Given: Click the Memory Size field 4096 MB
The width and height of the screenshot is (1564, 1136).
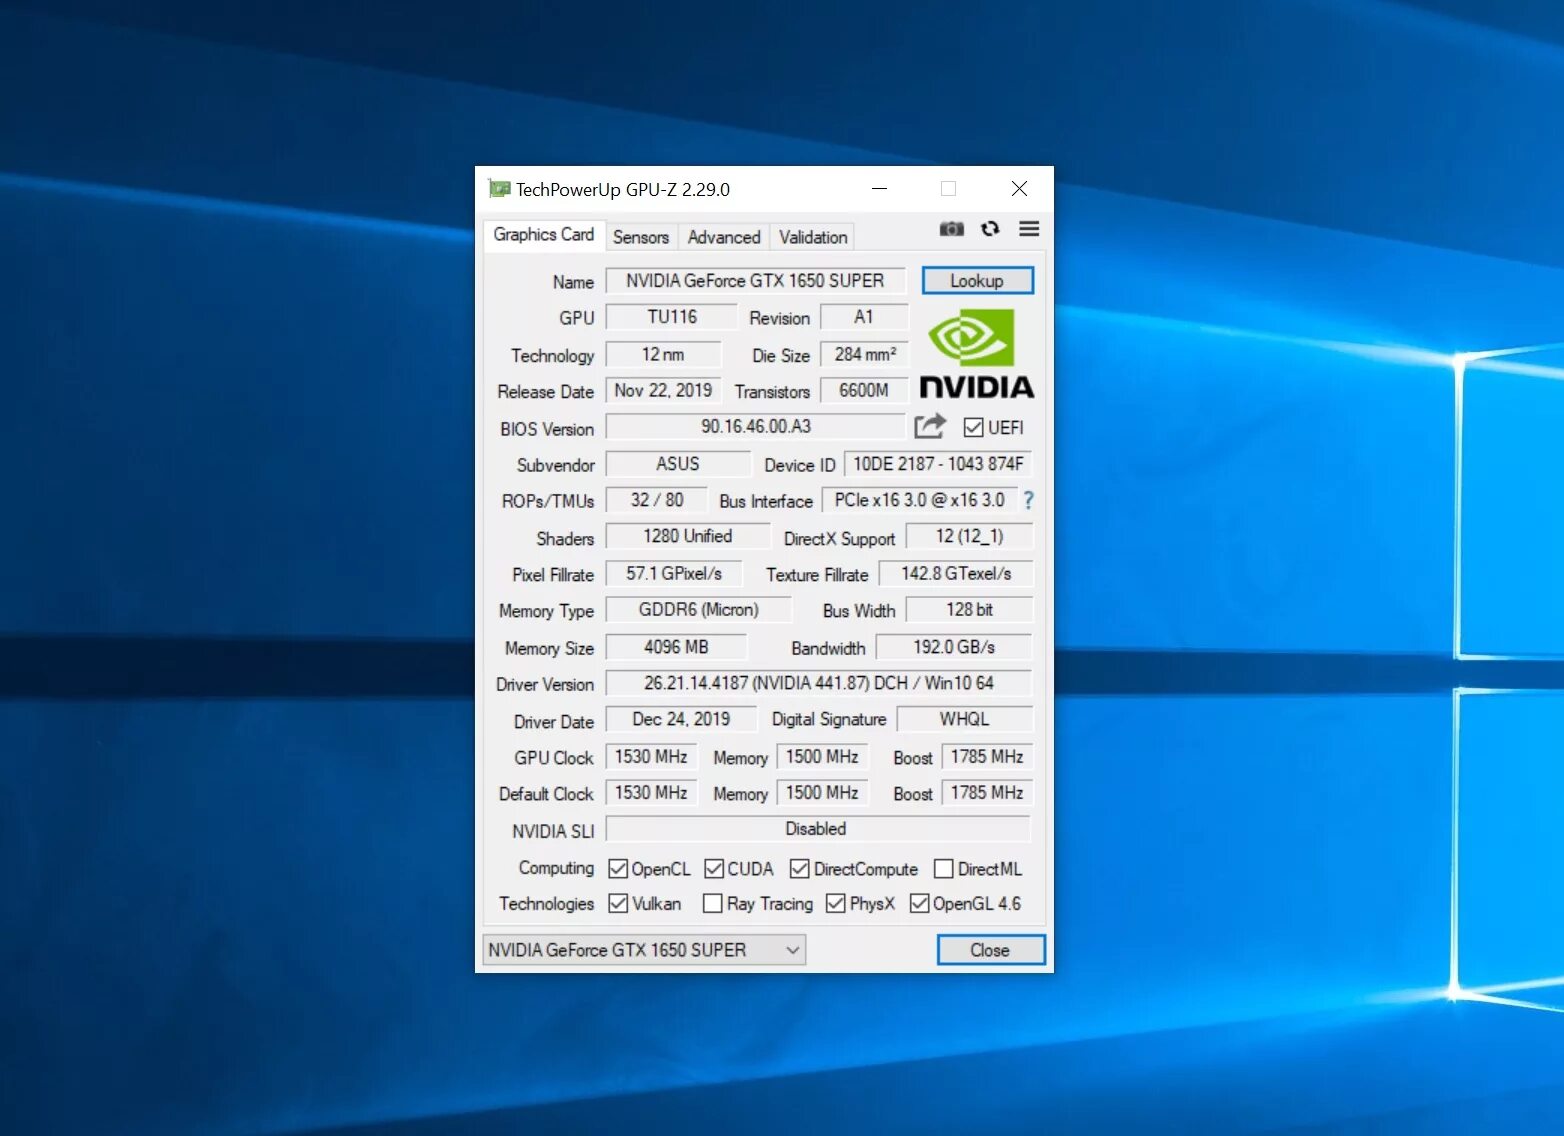Looking at the screenshot, I should (676, 647).
